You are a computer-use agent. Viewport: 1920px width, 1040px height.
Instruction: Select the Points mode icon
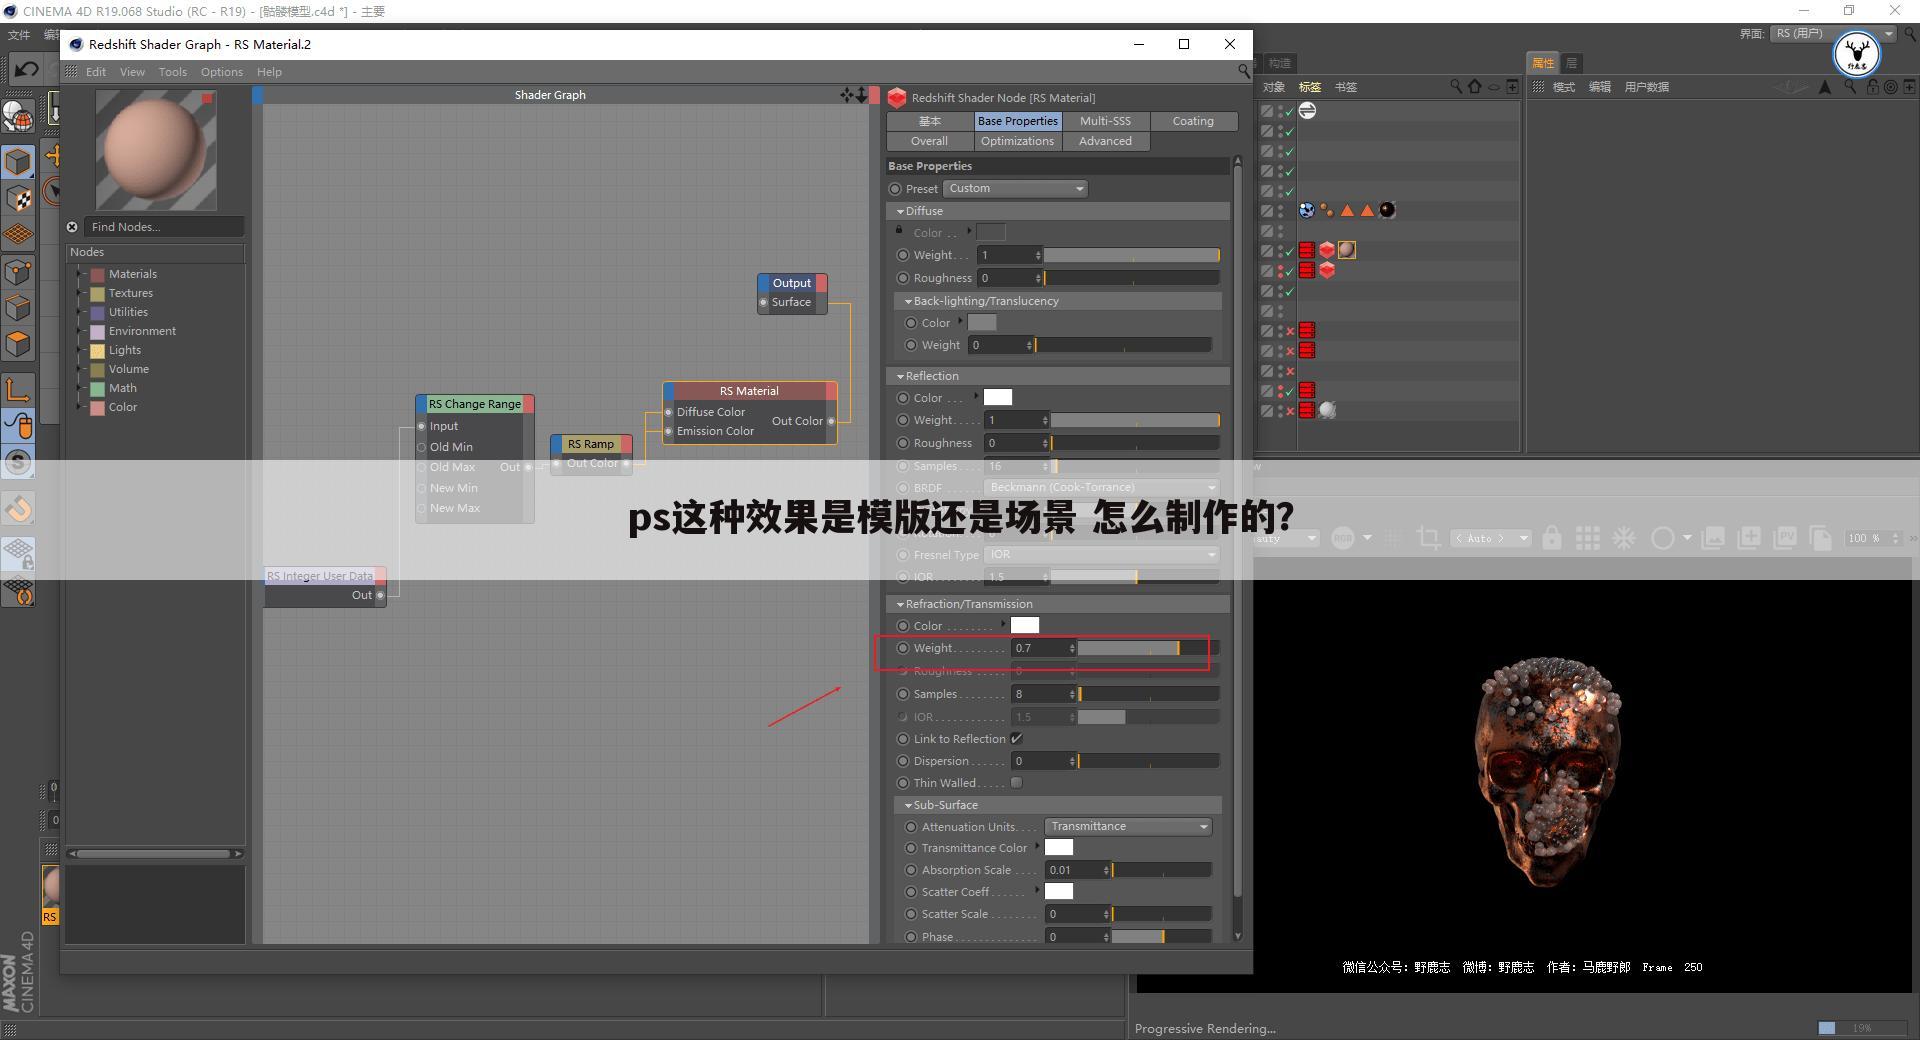click(x=18, y=271)
